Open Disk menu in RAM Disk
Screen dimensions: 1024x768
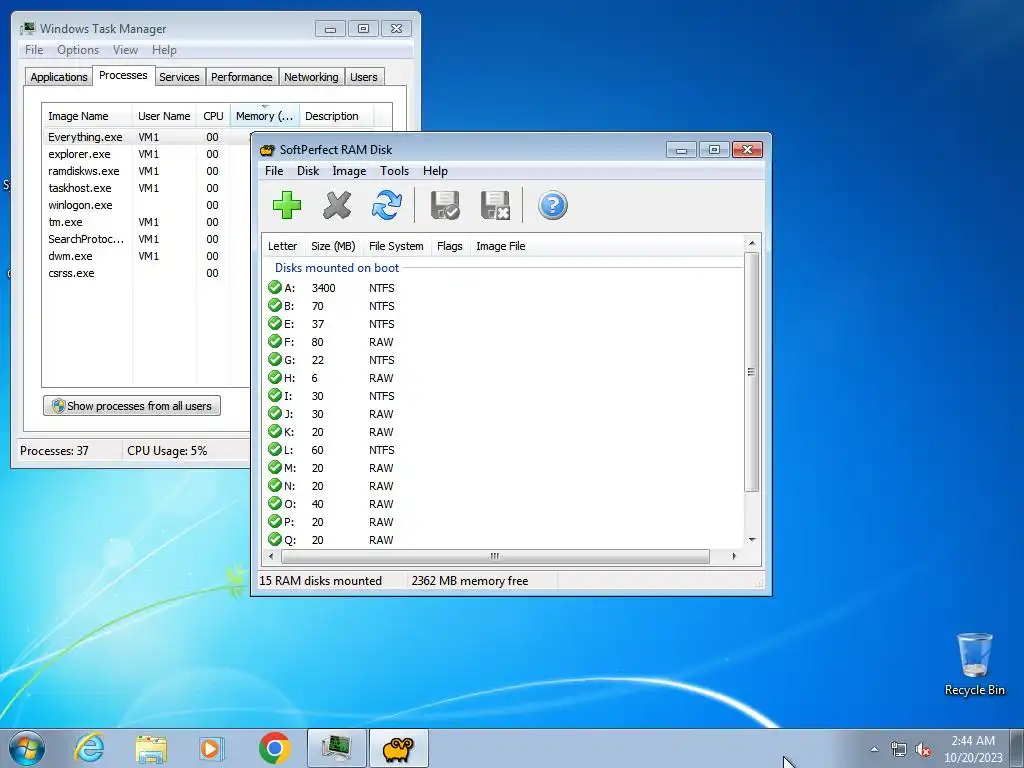pyautogui.click(x=308, y=171)
